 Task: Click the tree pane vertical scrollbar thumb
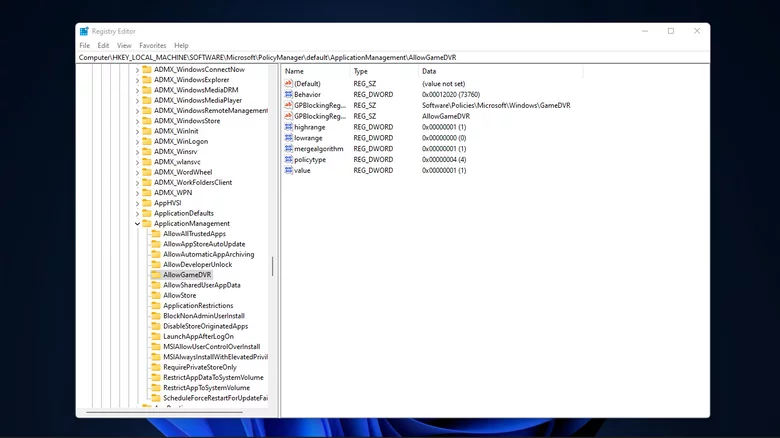pyautogui.click(x=272, y=267)
